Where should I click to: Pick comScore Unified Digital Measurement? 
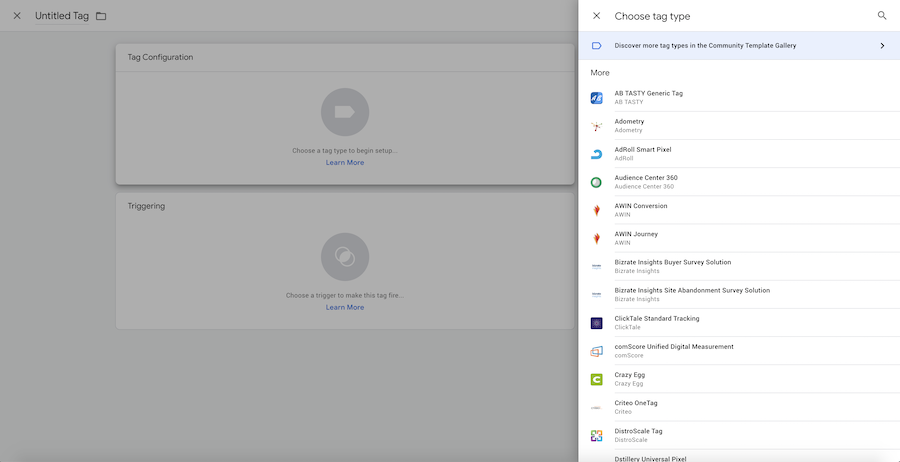(674, 347)
